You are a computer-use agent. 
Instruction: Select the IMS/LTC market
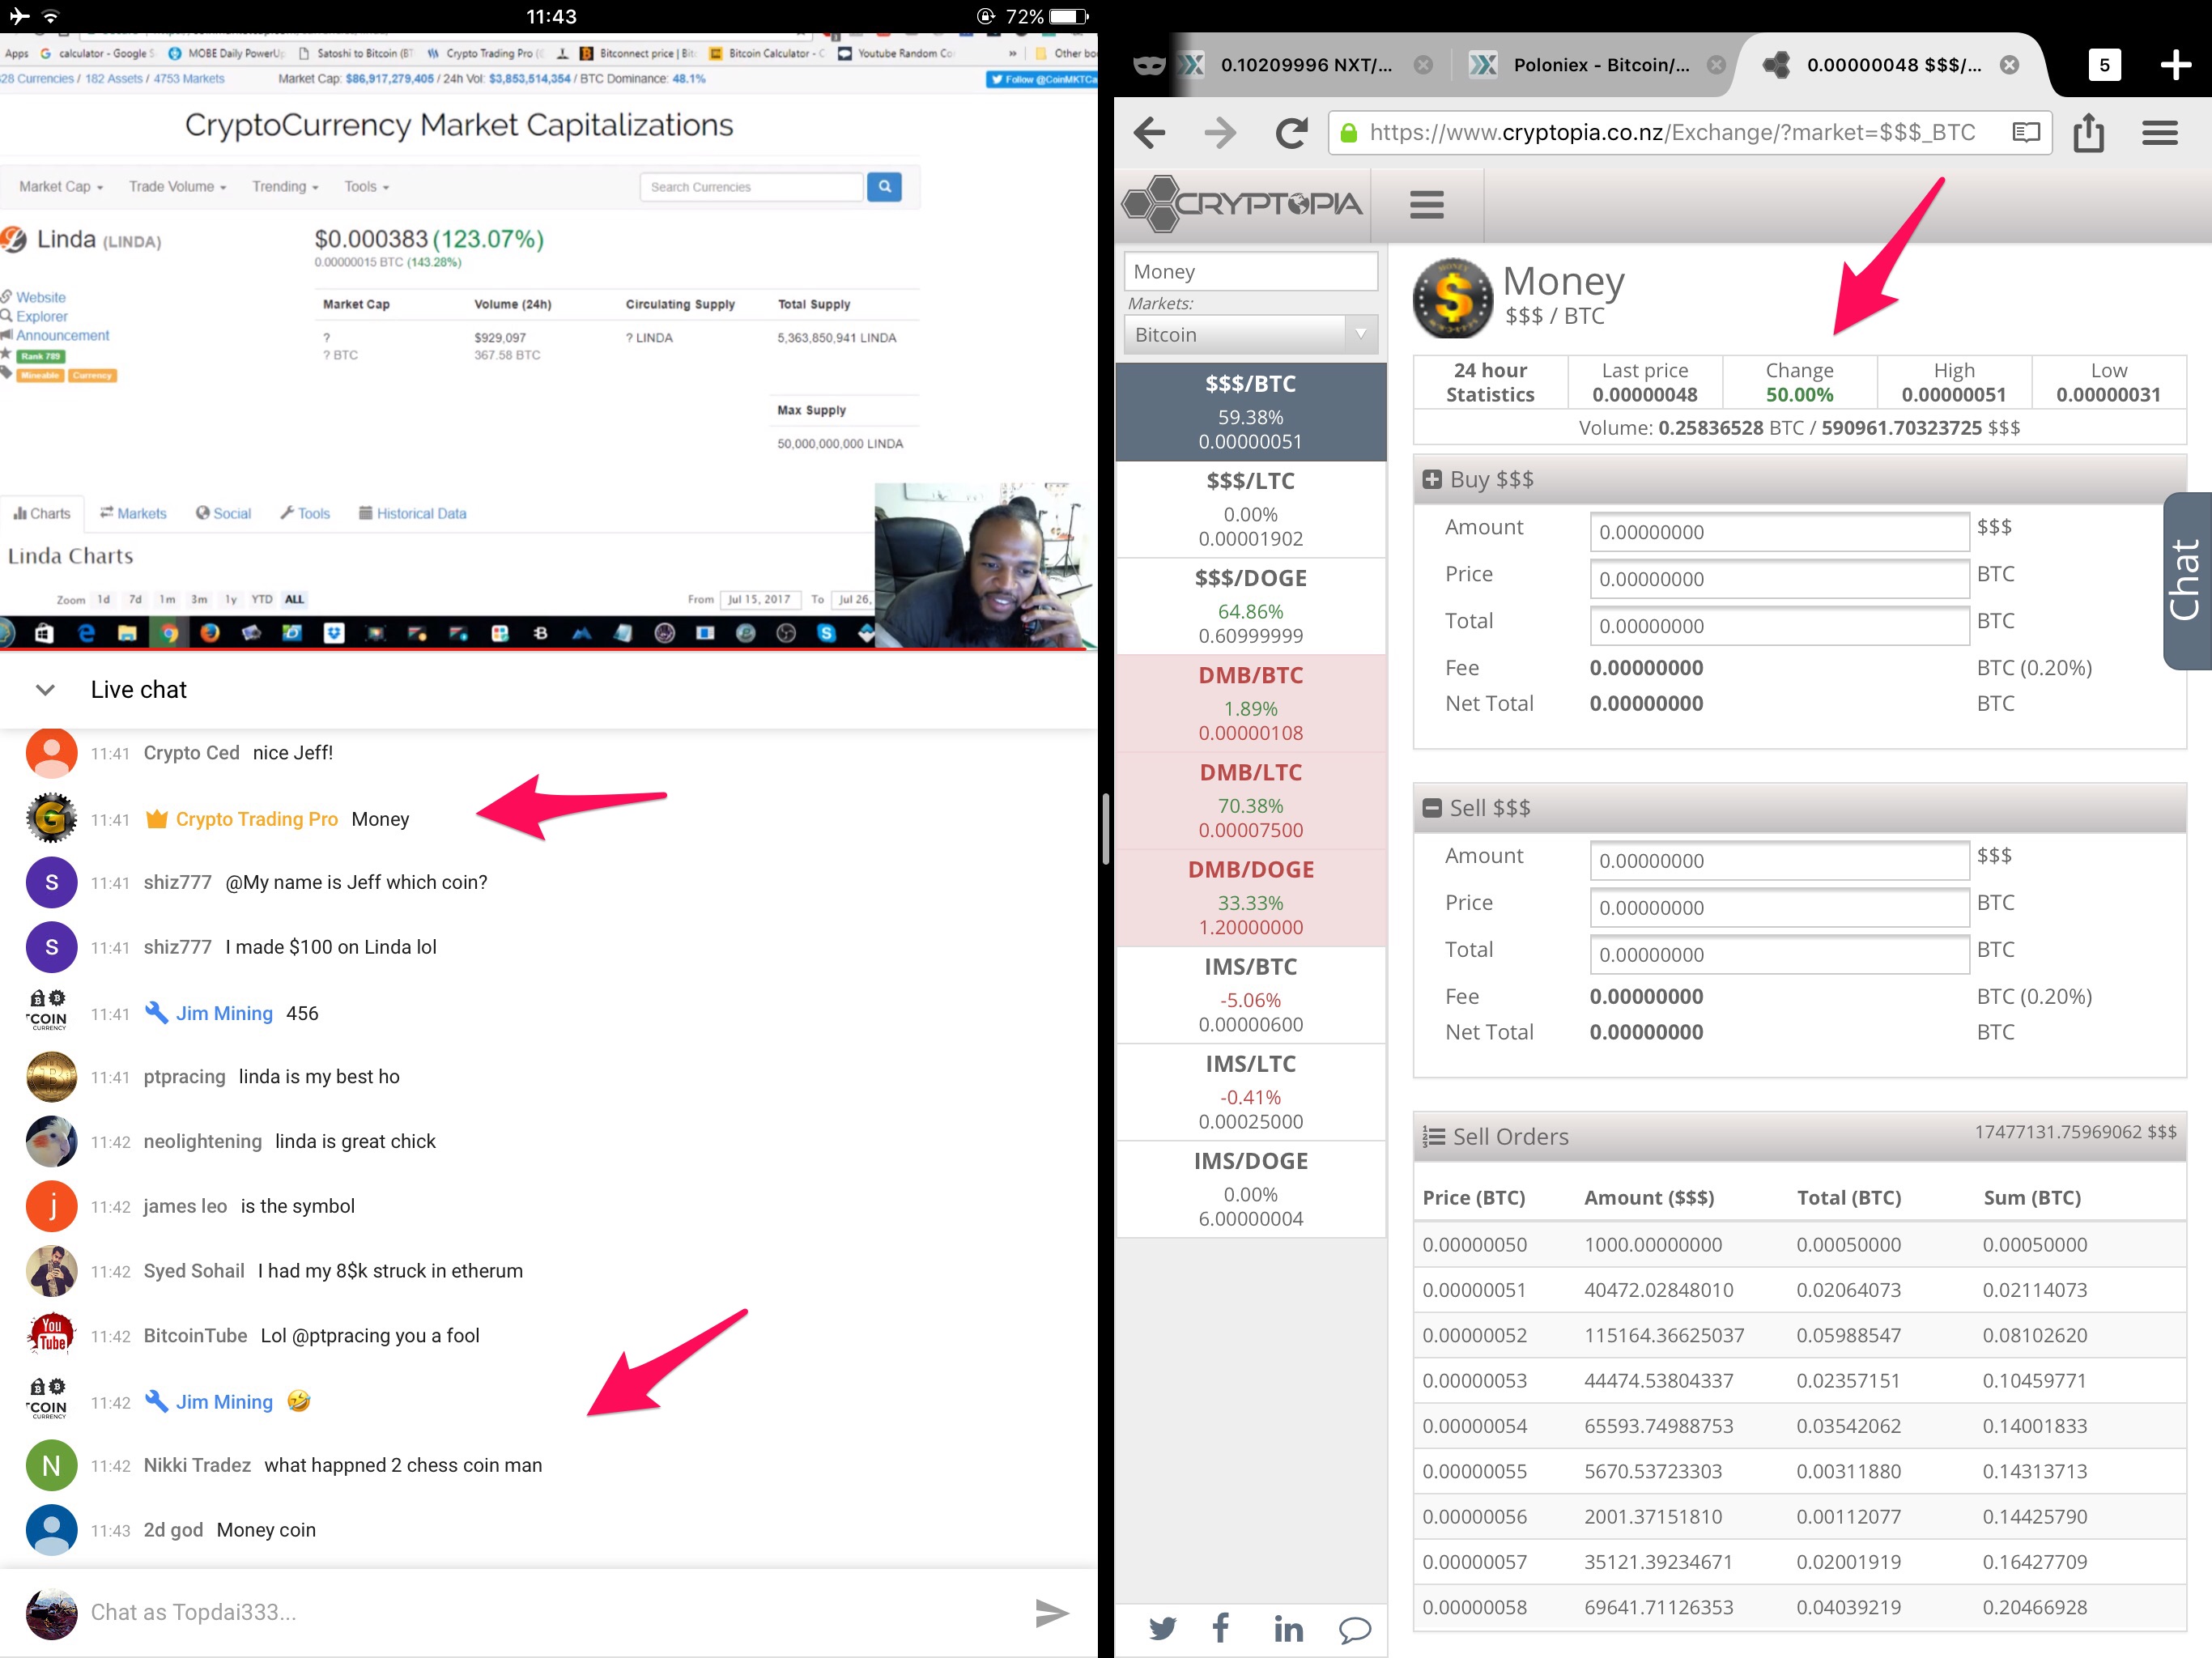(x=1250, y=1091)
